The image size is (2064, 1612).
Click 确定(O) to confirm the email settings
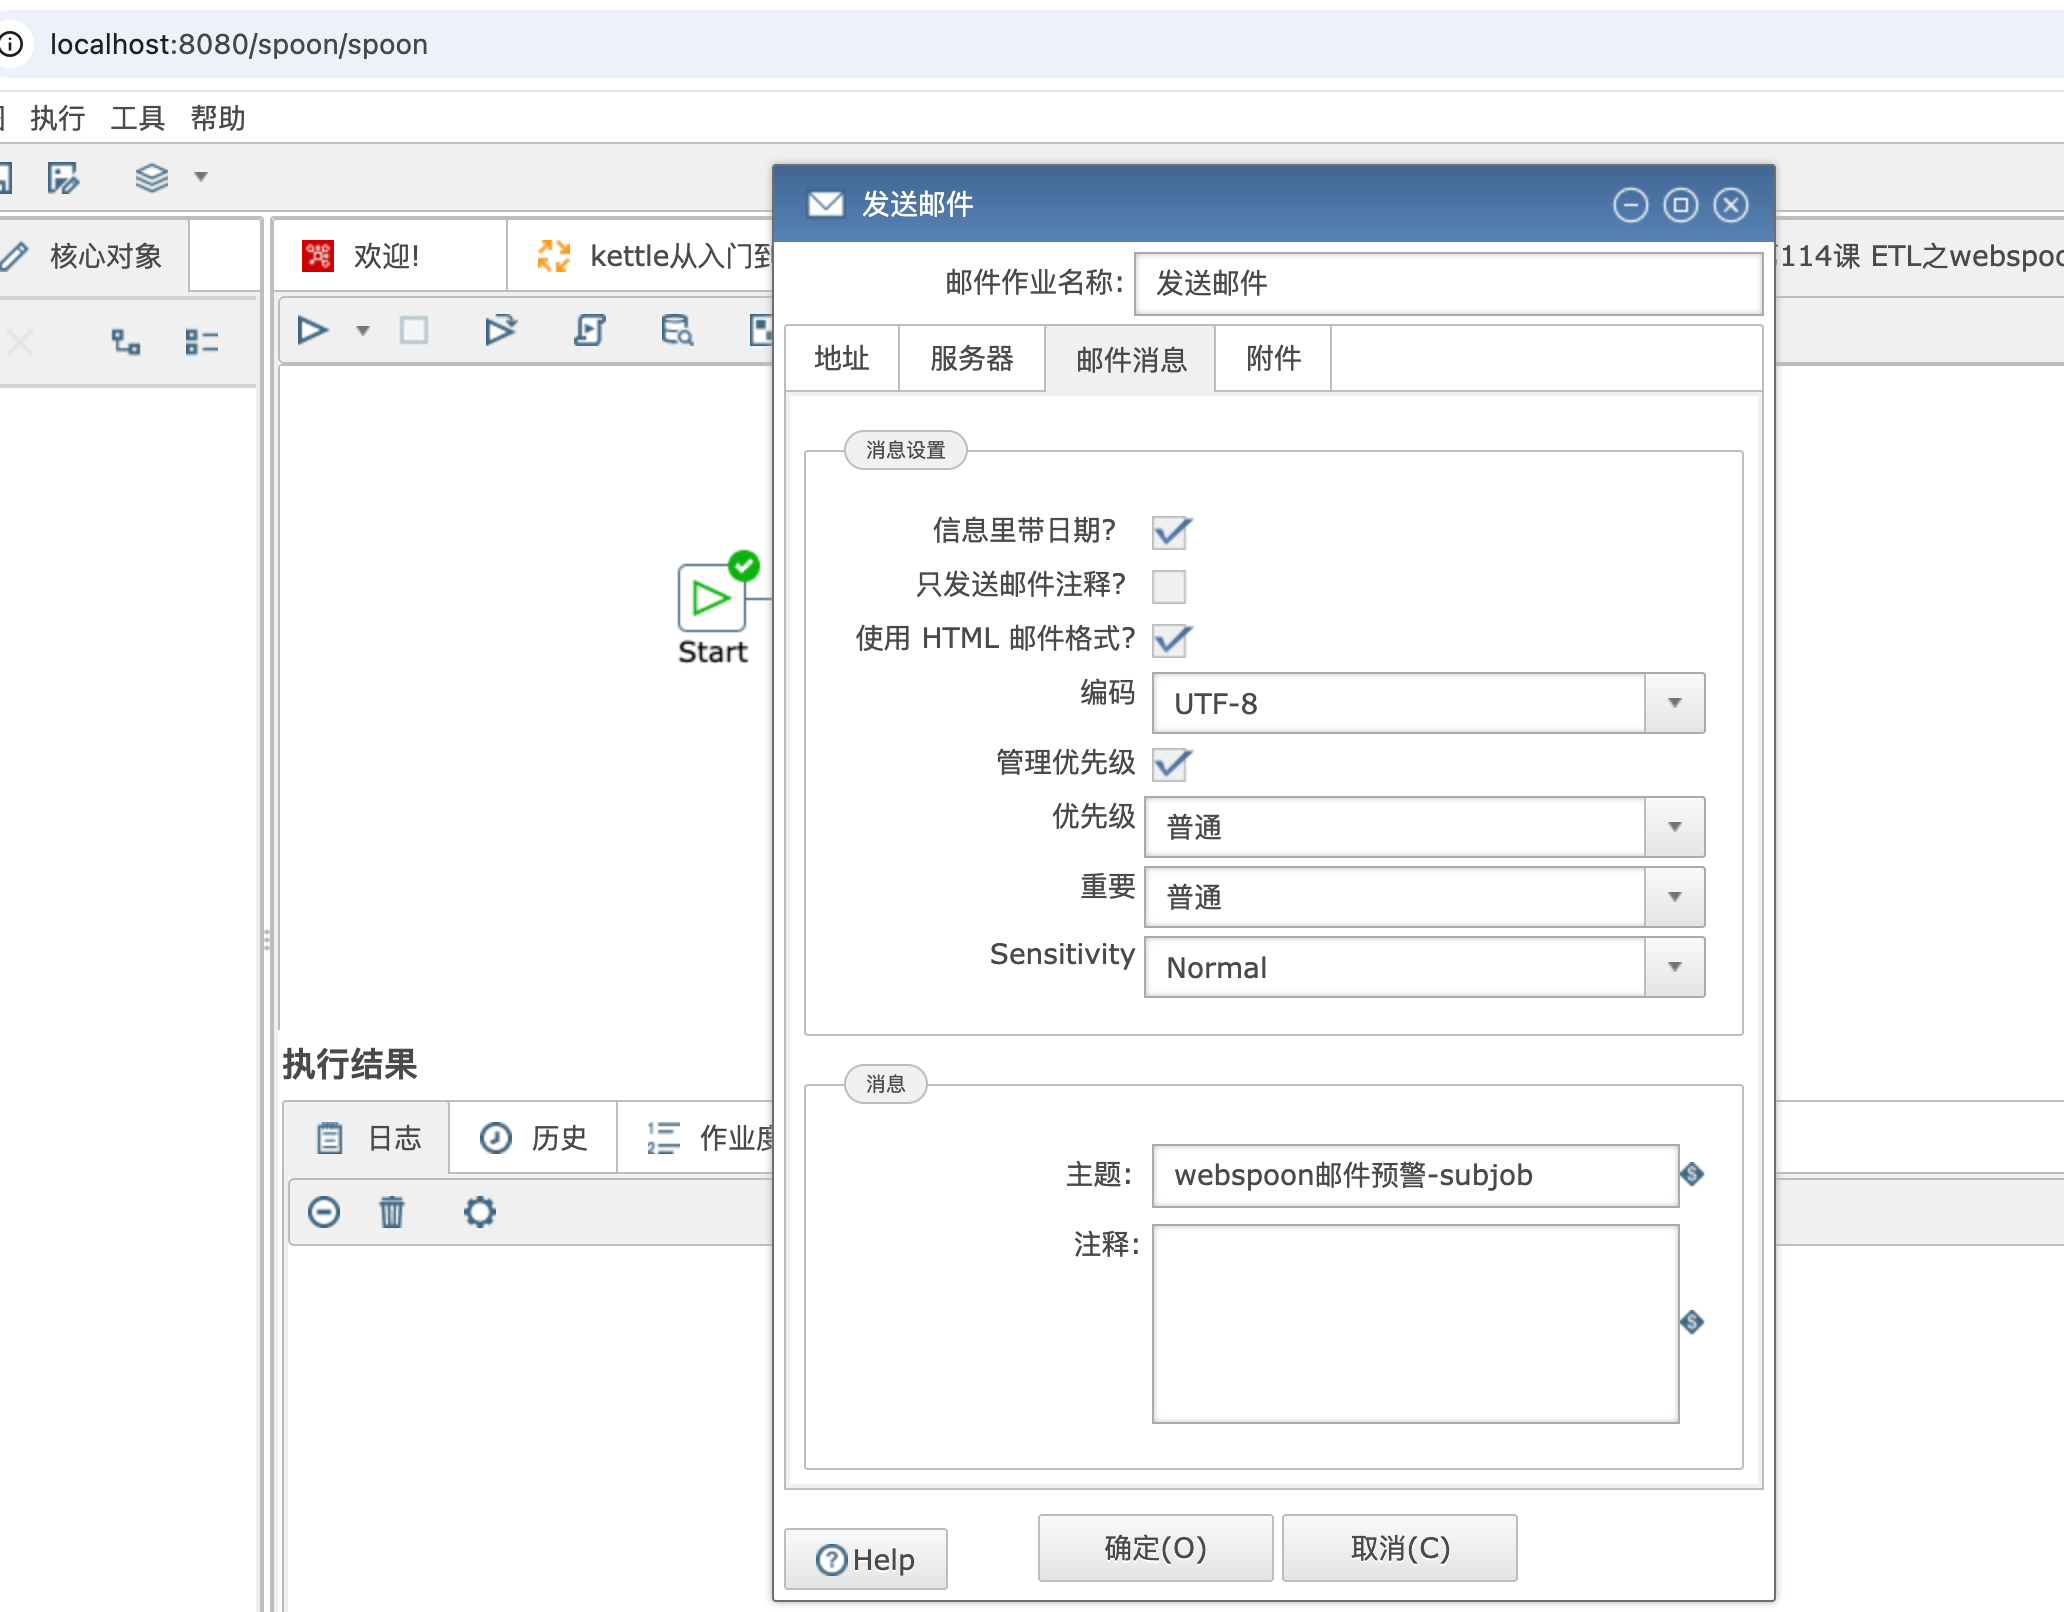pyautogui.click(x=1155, y=1547)
